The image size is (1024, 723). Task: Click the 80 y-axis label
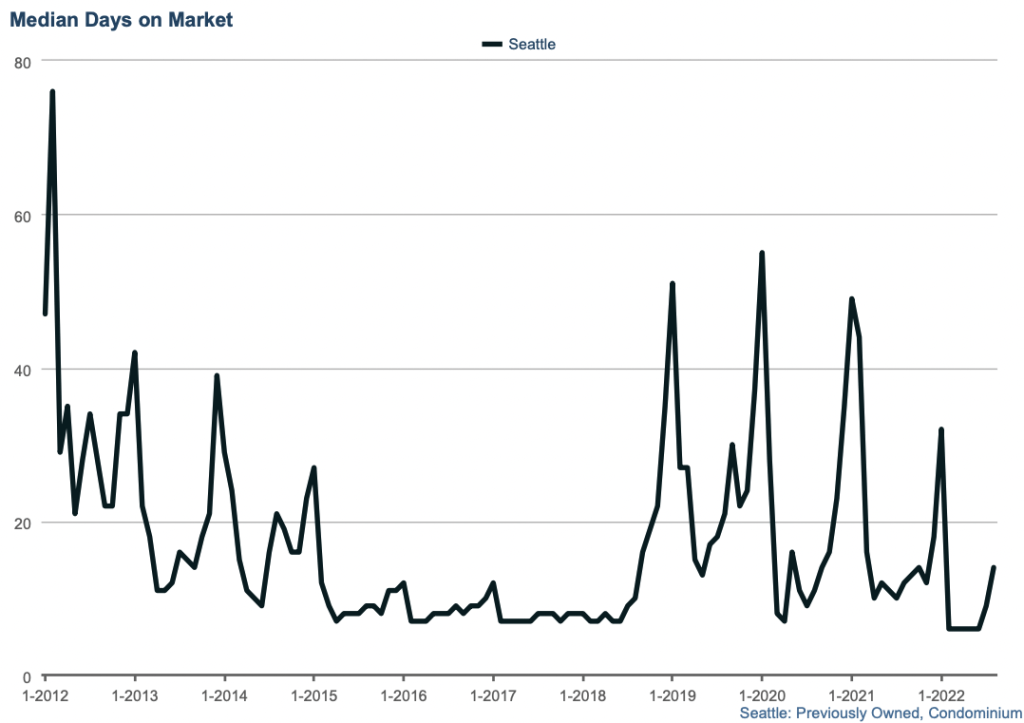coord(23,62)
